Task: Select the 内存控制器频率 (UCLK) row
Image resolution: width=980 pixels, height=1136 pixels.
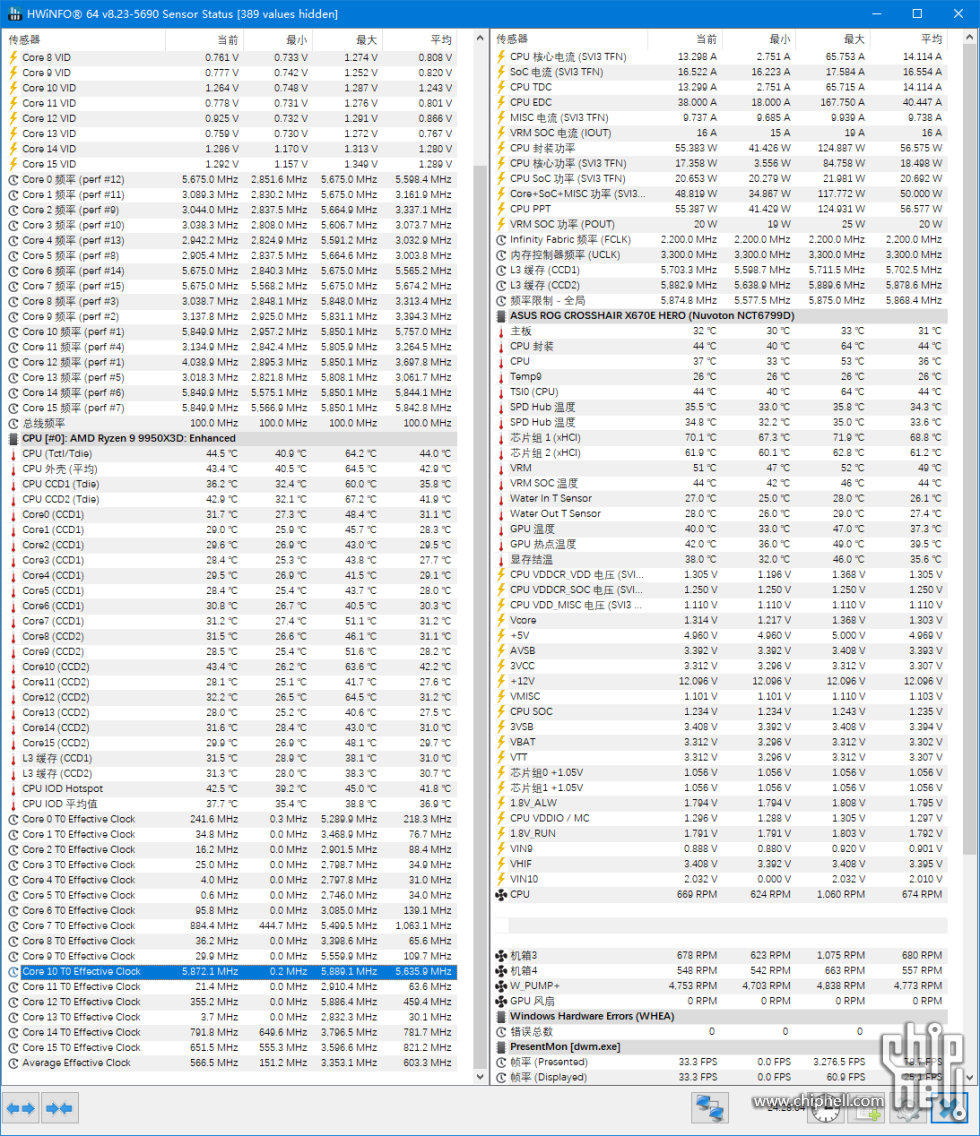Action: tap(719, 254)
